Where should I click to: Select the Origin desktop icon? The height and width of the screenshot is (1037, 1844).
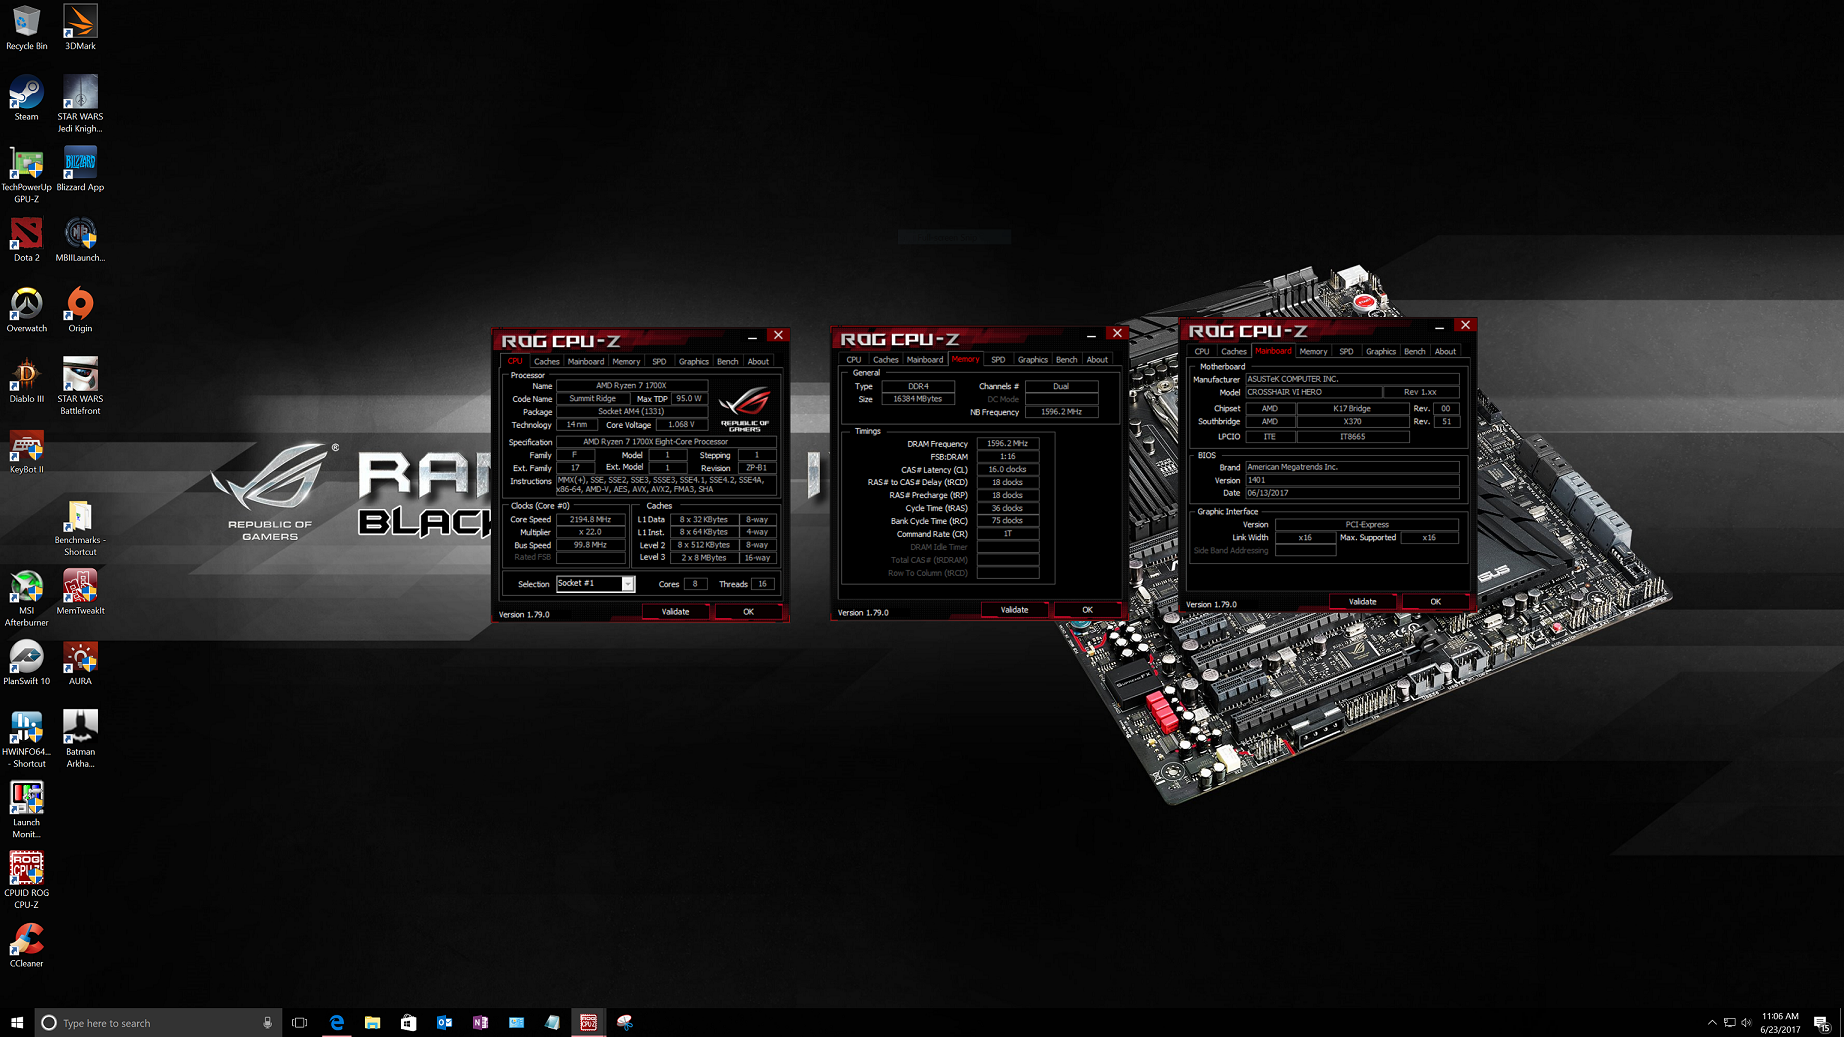coord(80,310)
